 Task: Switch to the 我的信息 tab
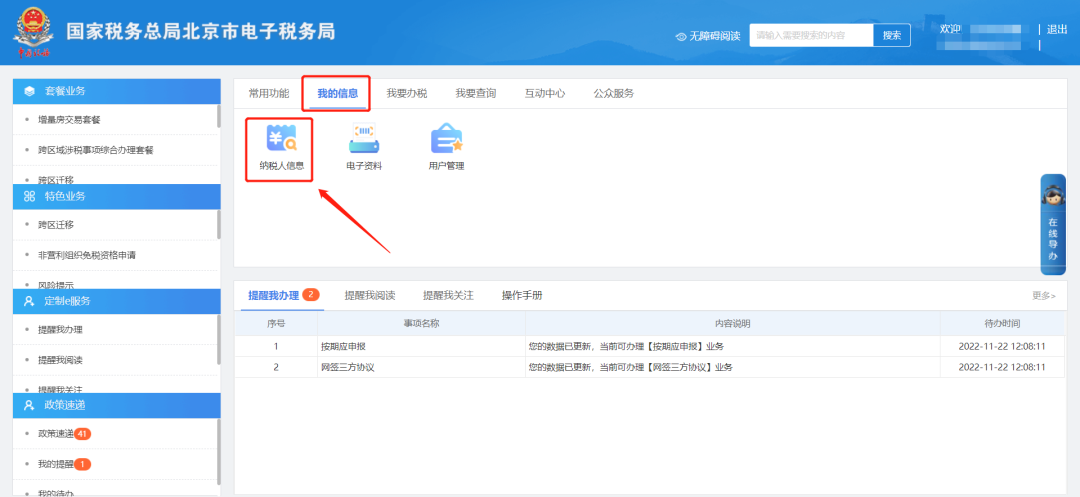click(x=338, y=94)
